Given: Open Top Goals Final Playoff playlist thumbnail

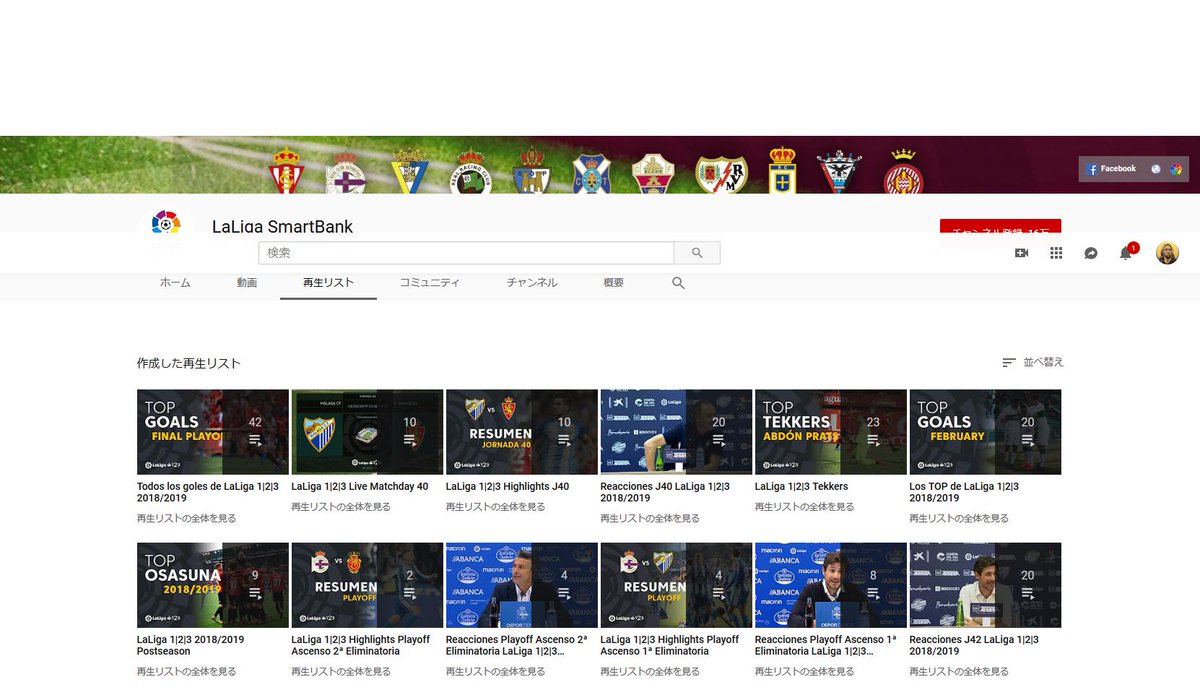Looking at the screenshot, I should pos(213,432).
